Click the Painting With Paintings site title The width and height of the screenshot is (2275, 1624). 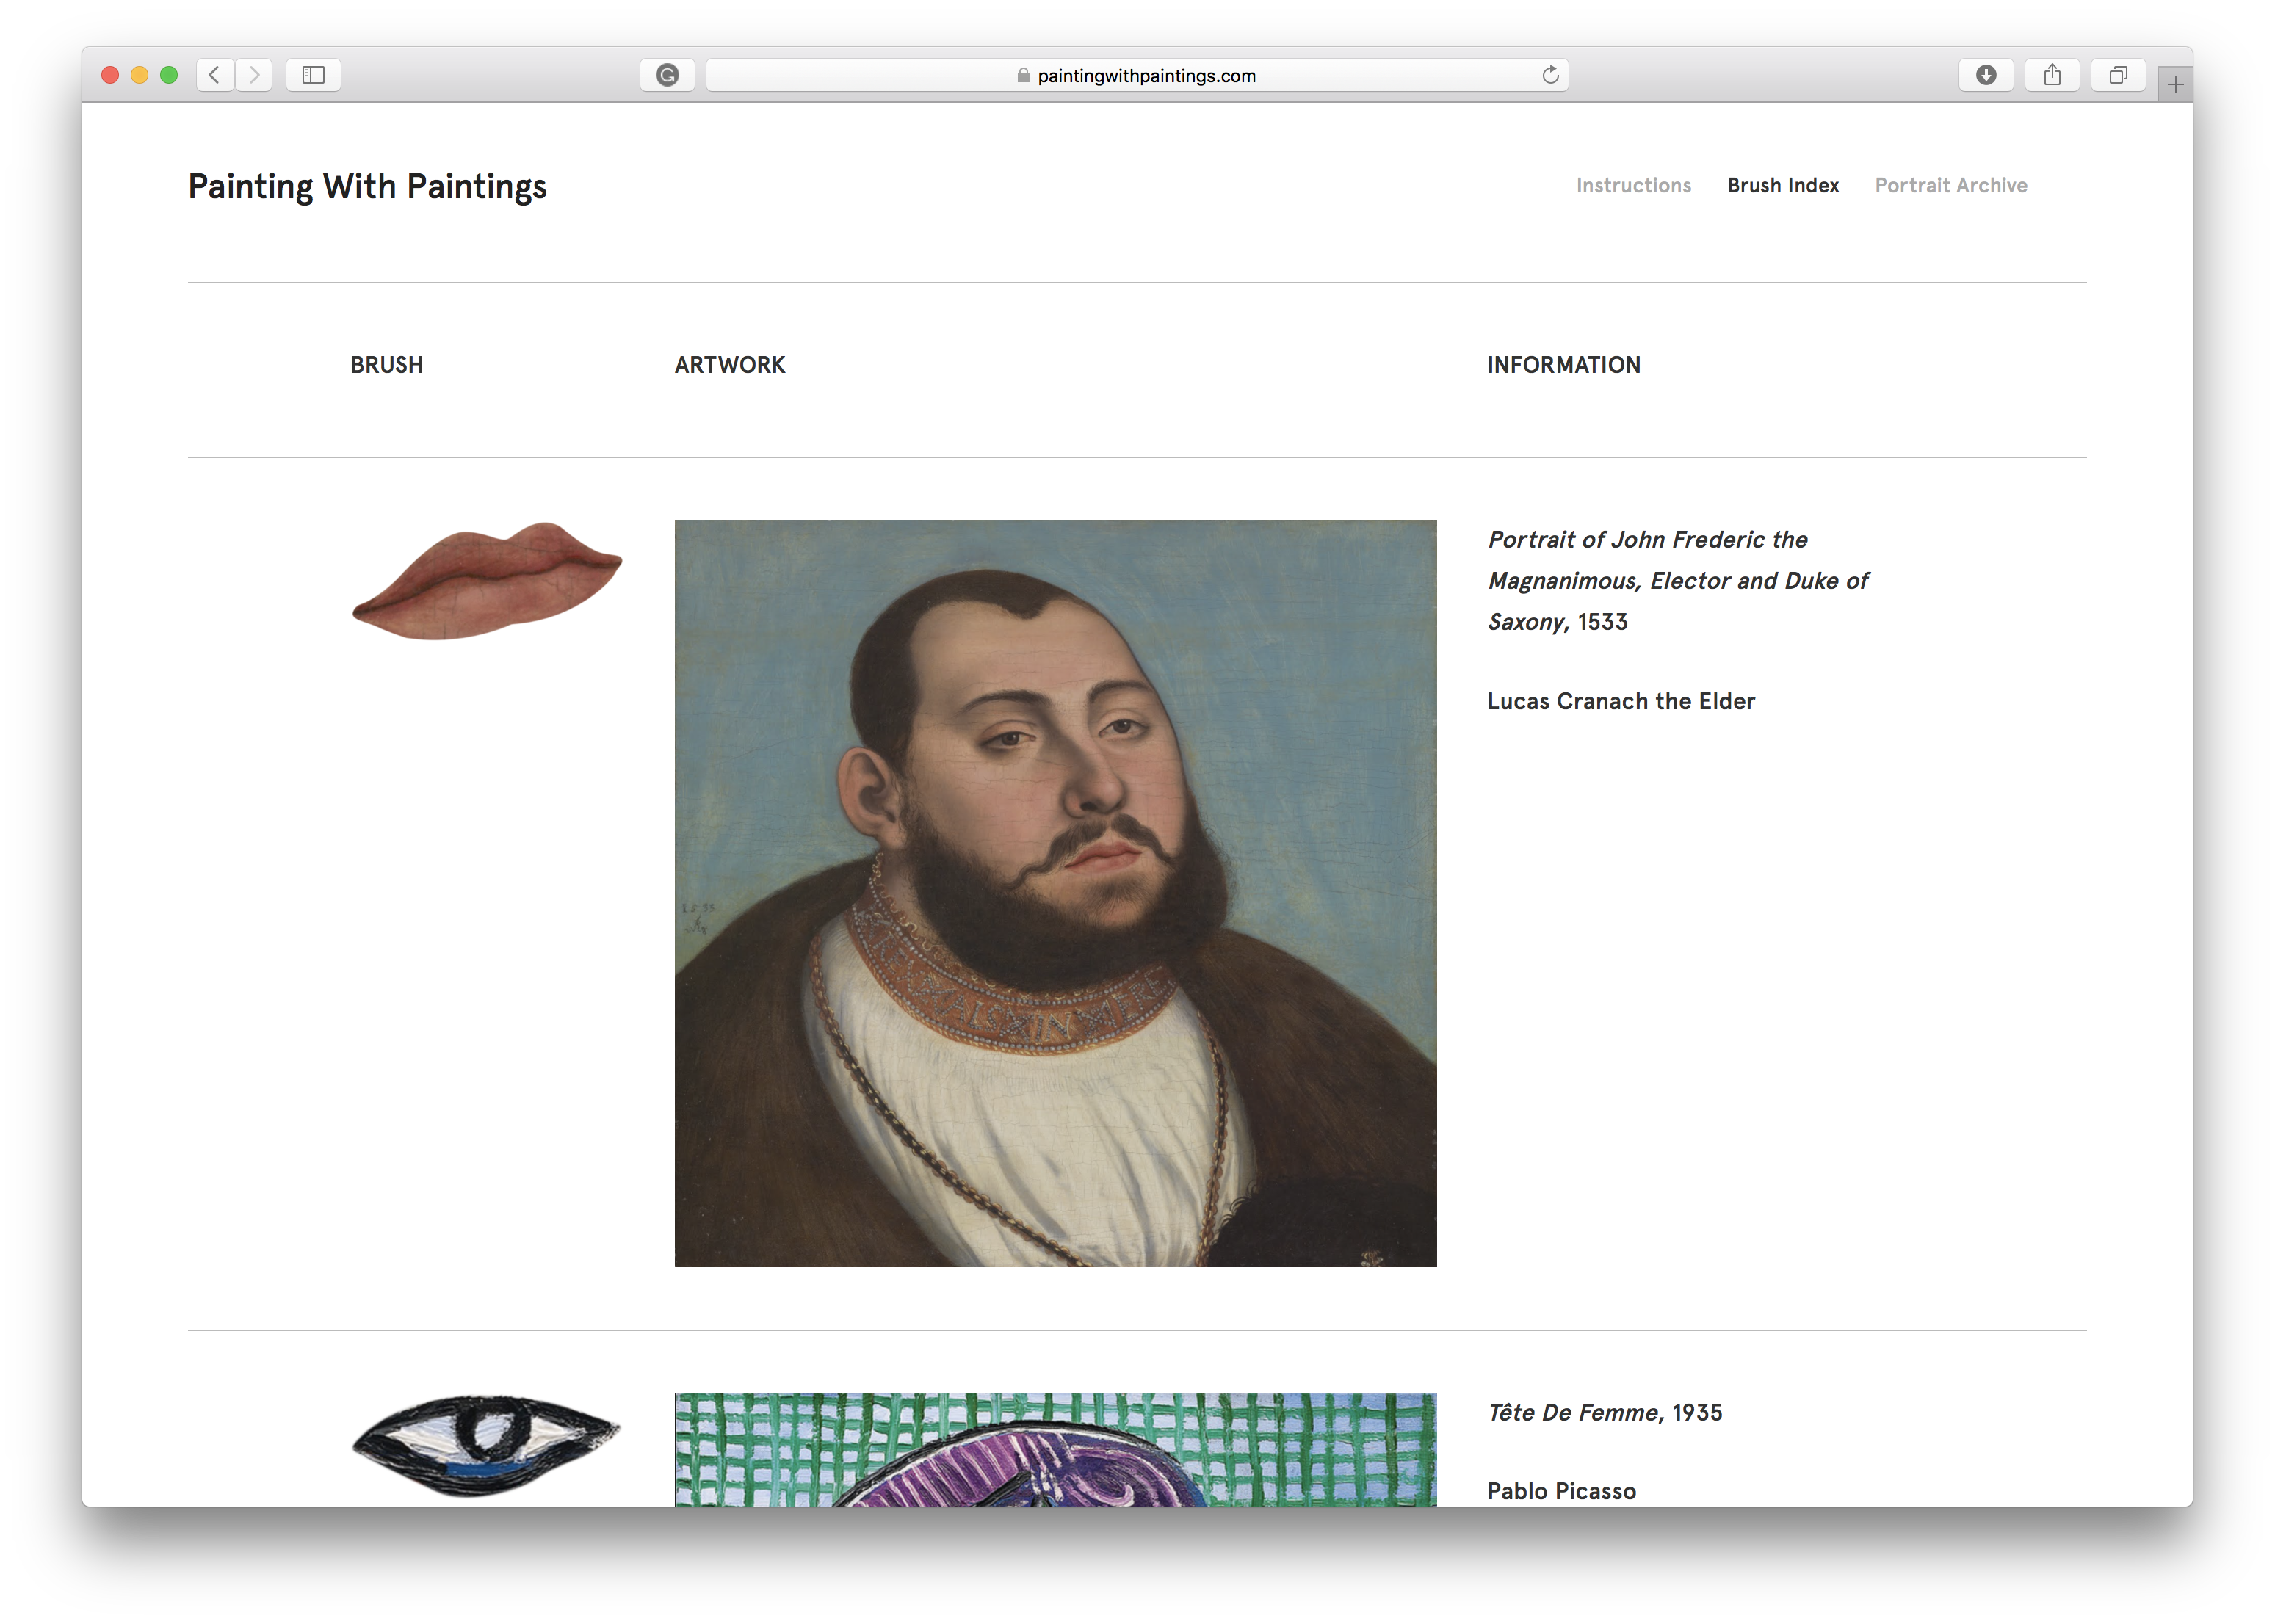367,187
